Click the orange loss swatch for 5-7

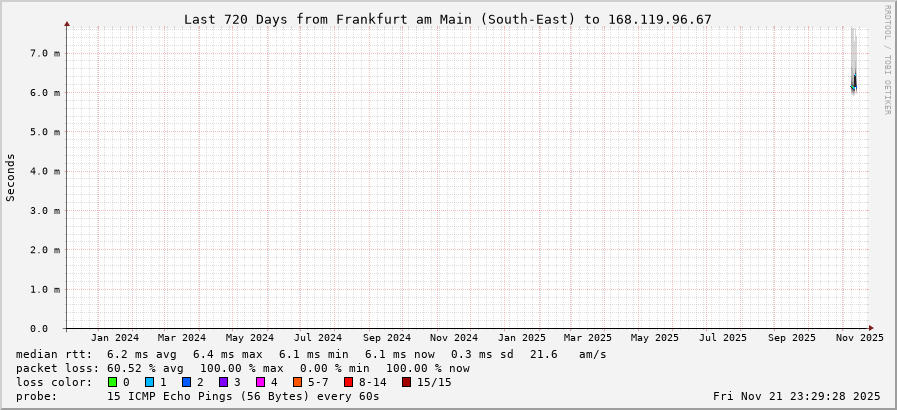tap(297, 382)
